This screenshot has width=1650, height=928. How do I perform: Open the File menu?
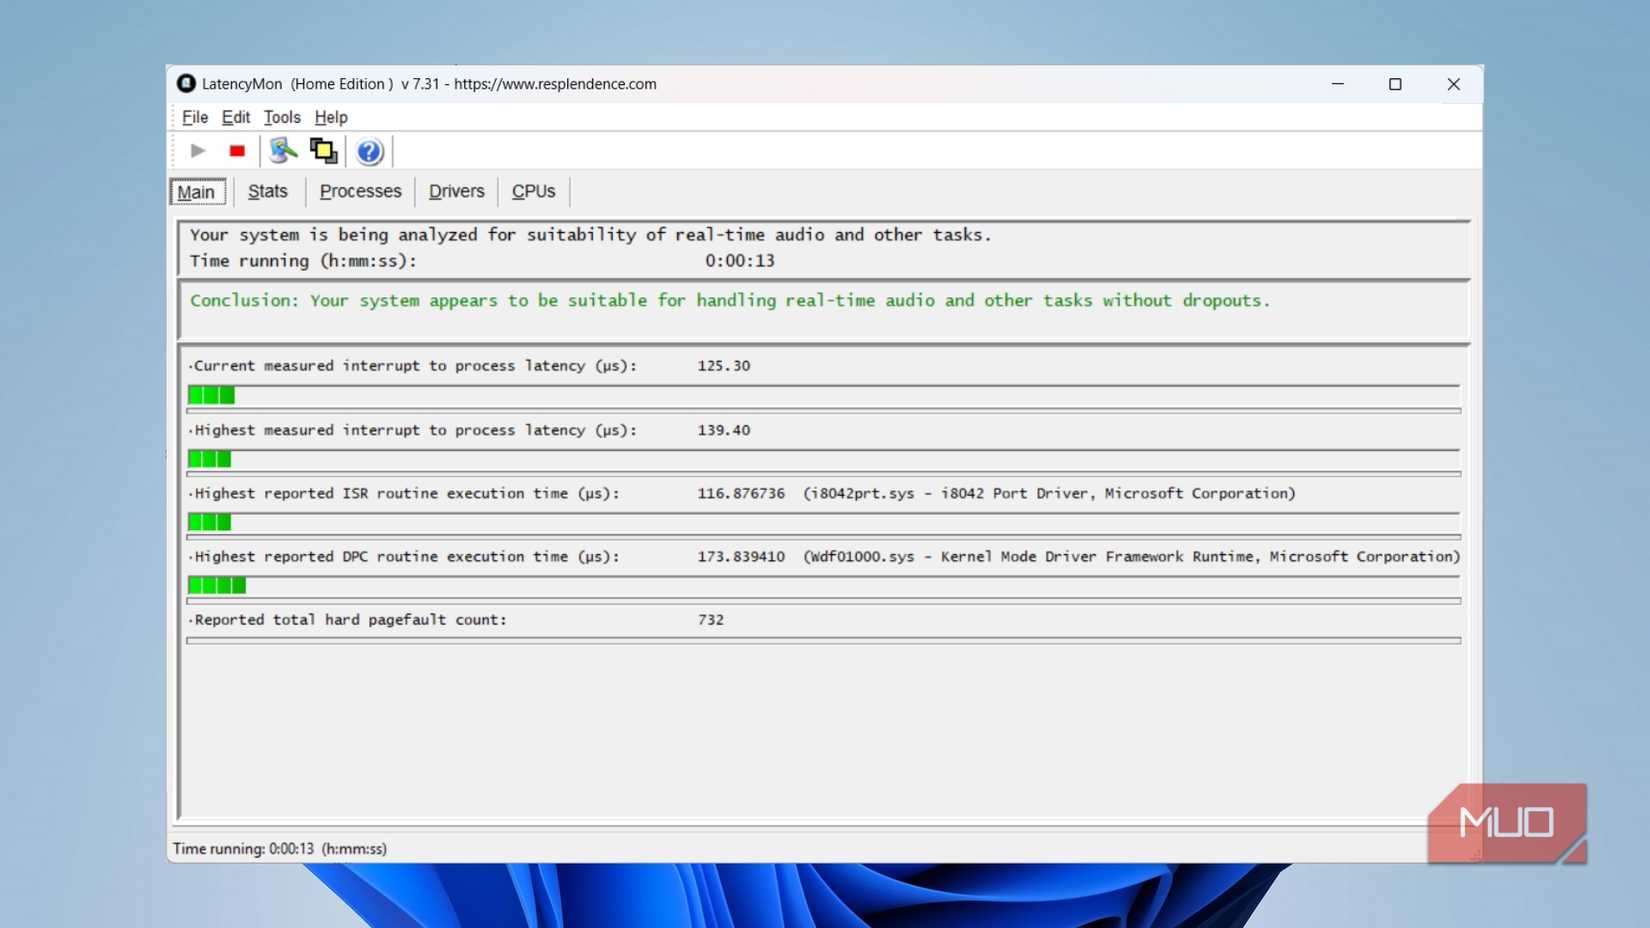[194, 117]
